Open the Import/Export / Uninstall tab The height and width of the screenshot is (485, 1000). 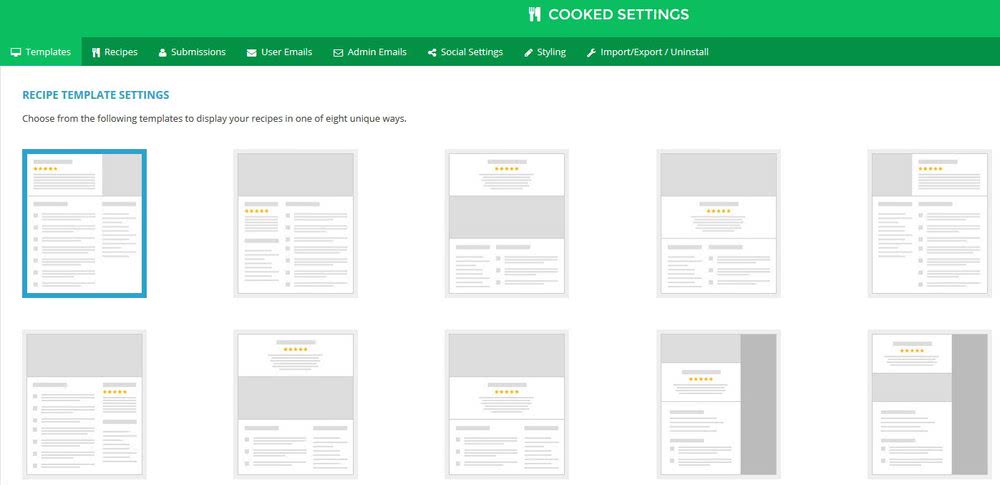(654, 52)
